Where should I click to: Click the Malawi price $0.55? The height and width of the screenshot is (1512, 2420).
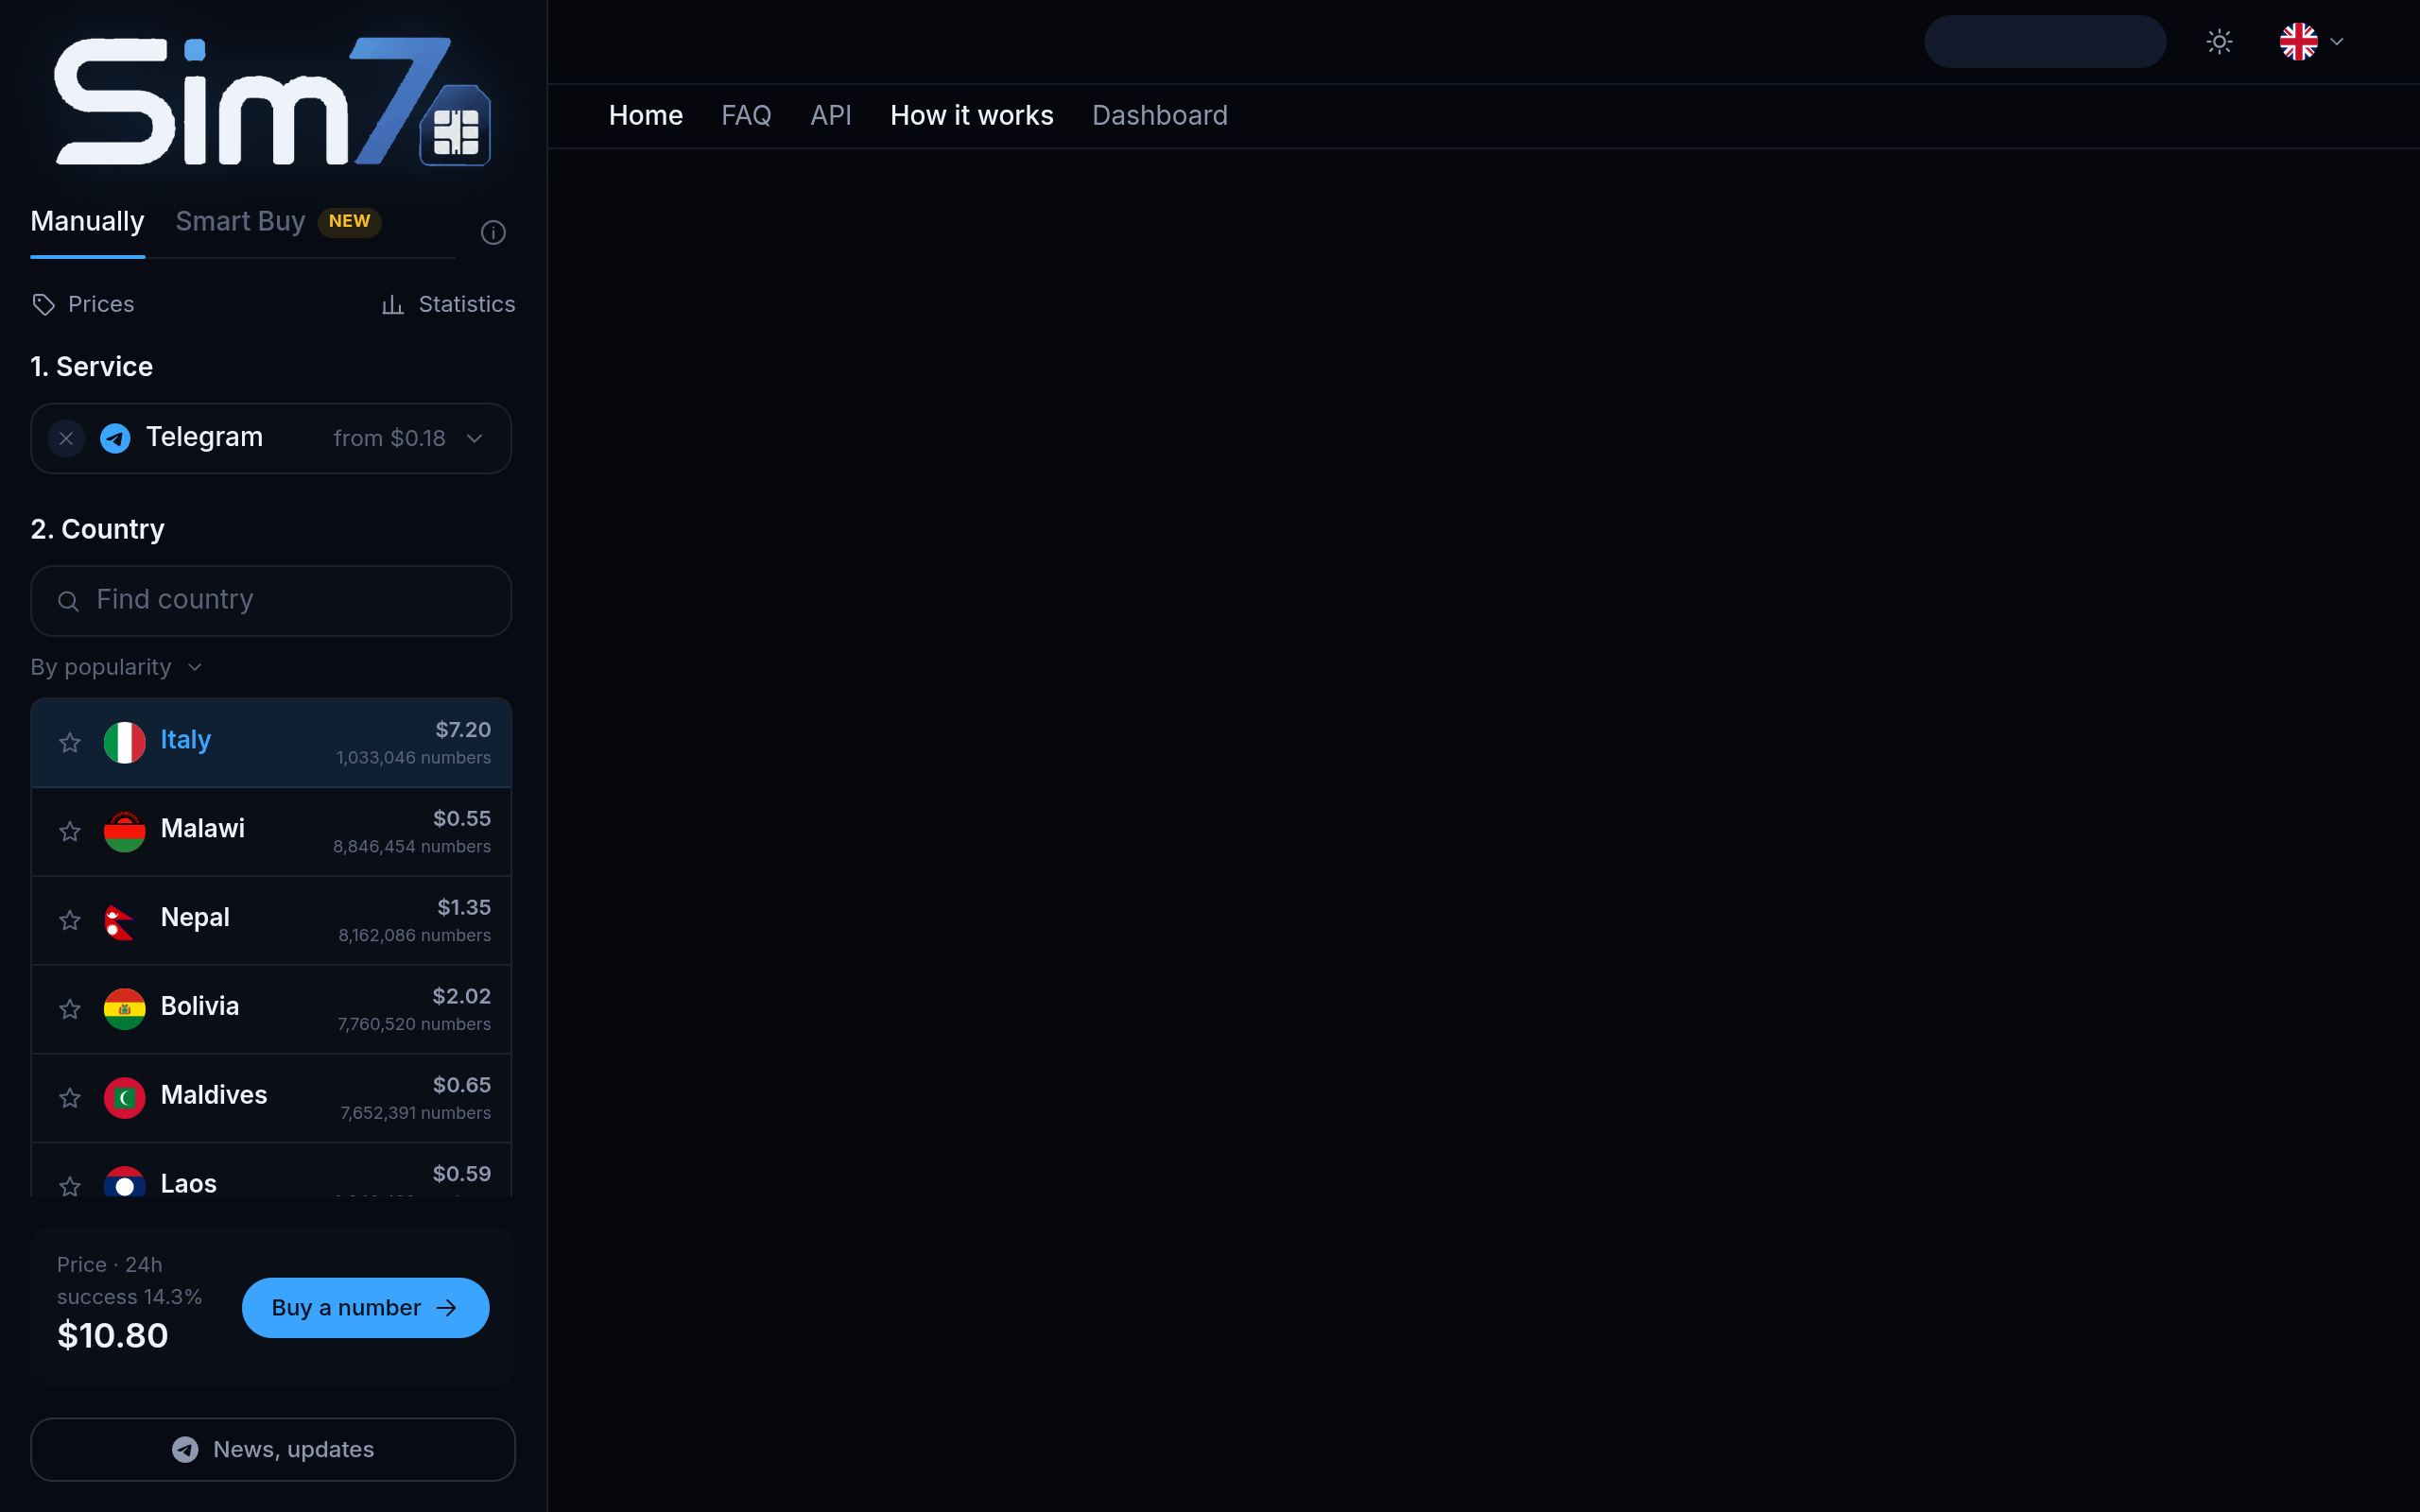tap(462, 819)
